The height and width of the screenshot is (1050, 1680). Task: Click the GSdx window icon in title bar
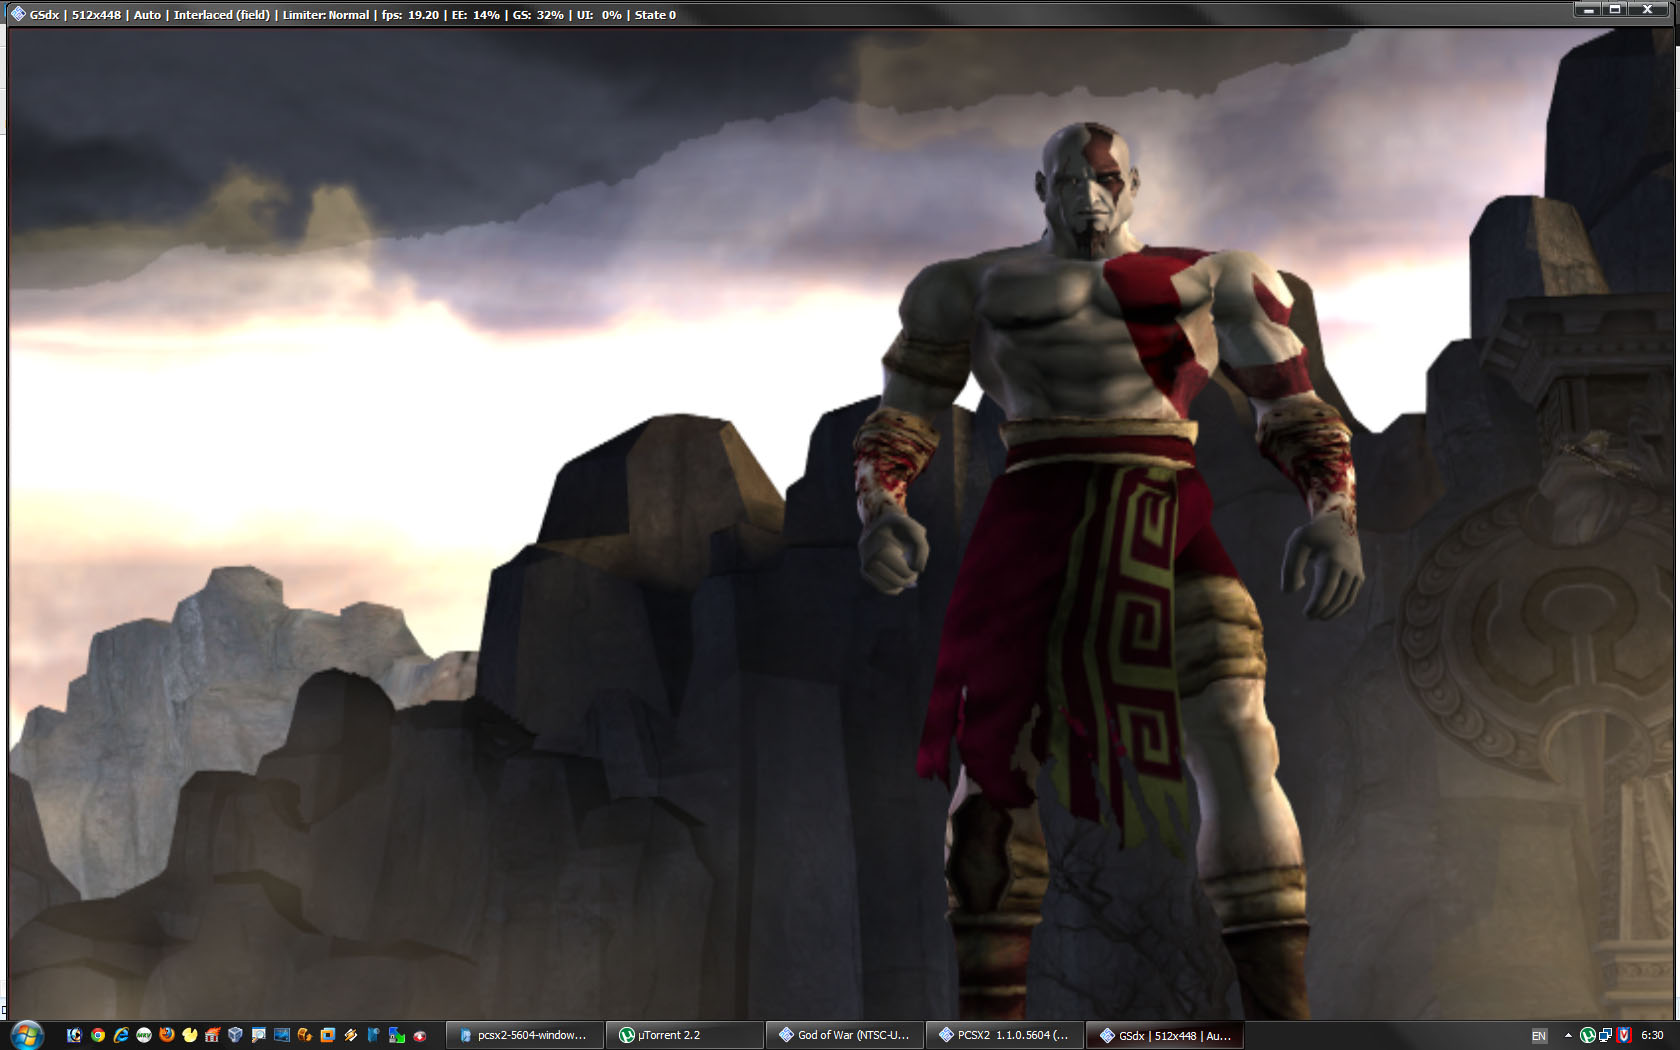click(x=18, y=14)
